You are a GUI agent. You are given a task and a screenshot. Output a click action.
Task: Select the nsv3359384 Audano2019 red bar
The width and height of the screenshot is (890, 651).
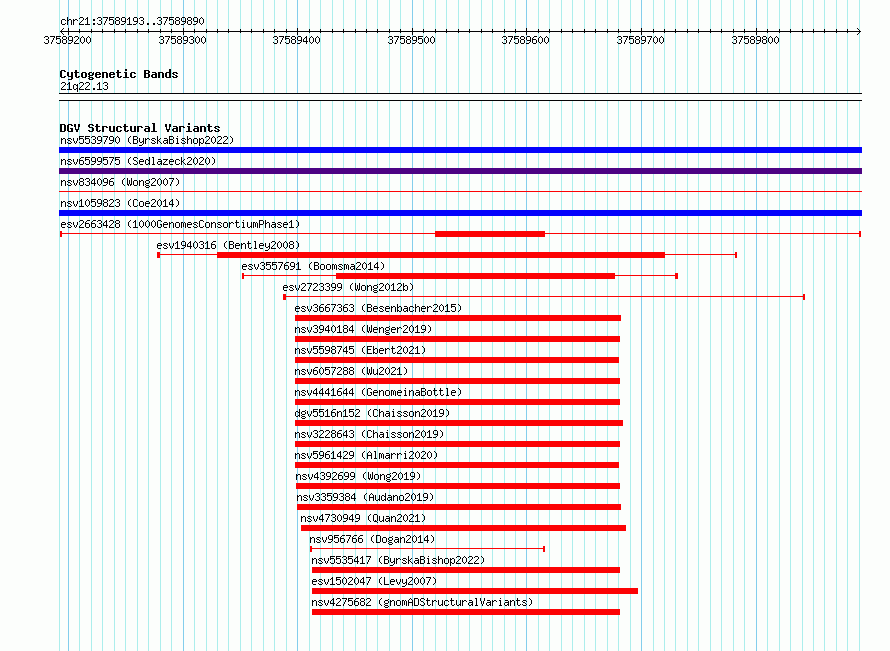pyautogui.click(x=459, y=507)
